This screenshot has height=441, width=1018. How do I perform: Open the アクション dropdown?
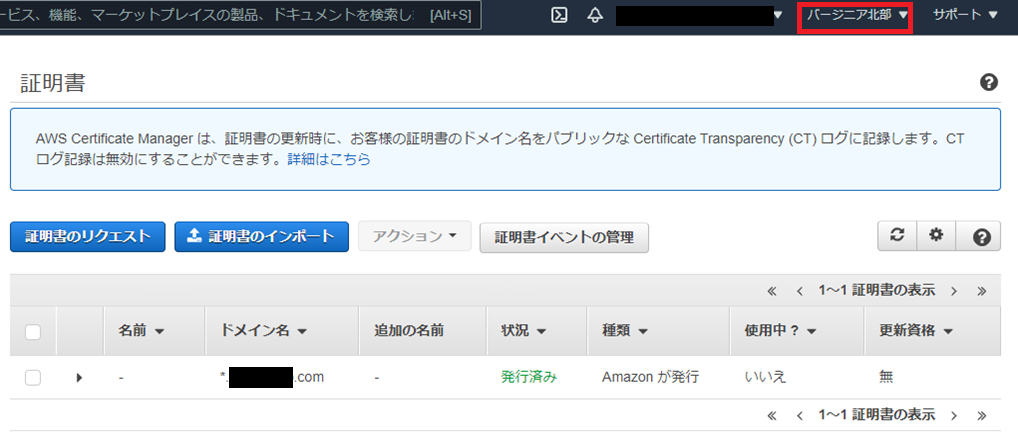point(415,236)
